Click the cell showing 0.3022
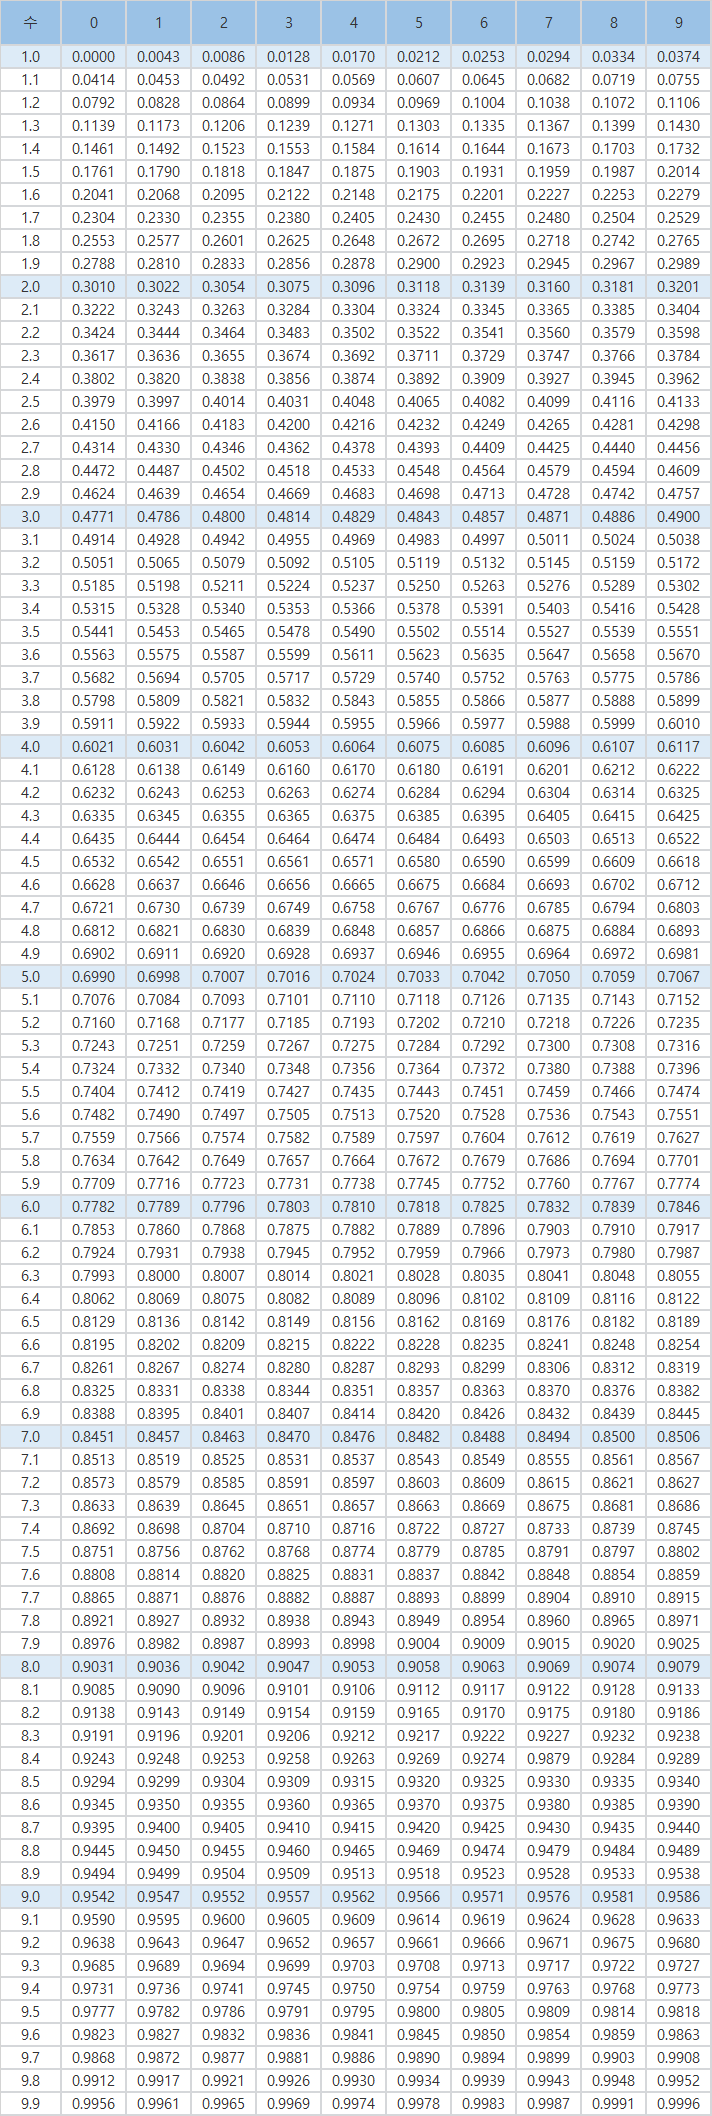The image size is (712, 2116). tap(159, 287)
